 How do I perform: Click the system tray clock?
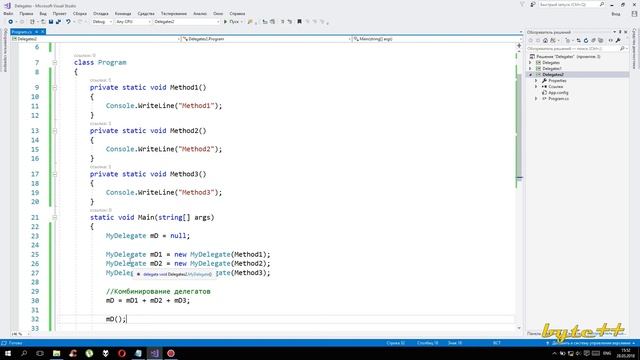pos(625,353)
